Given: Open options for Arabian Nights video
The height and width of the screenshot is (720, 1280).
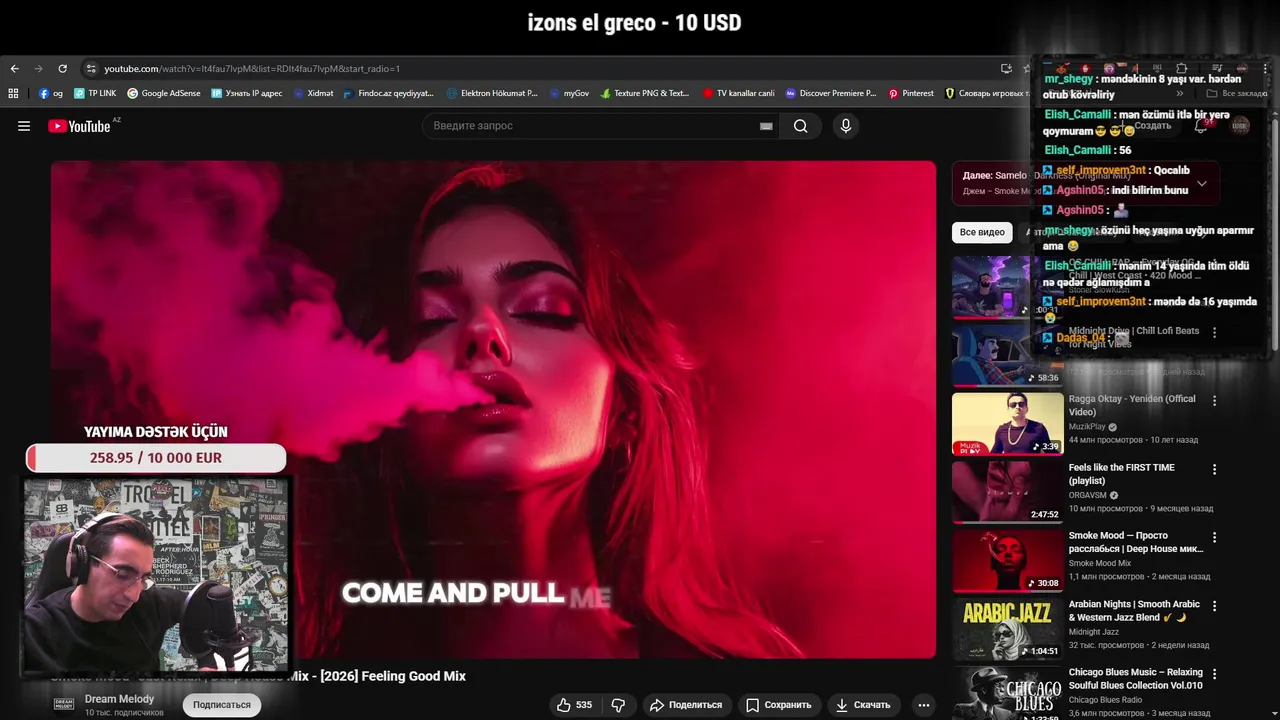Looking at the screenshot, I should (1215, 606).
